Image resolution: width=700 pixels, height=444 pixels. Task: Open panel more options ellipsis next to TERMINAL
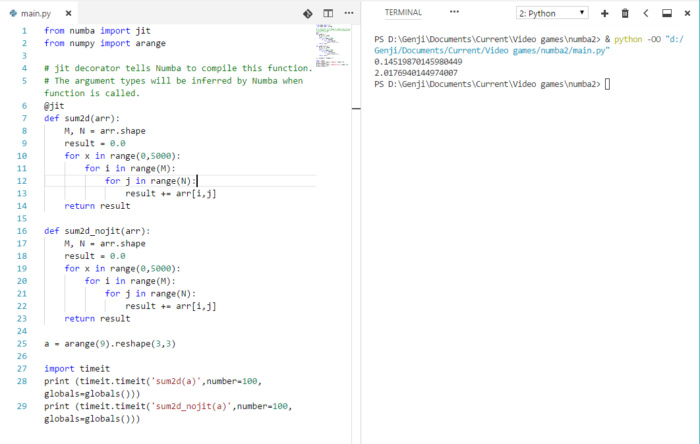[454, 12]
